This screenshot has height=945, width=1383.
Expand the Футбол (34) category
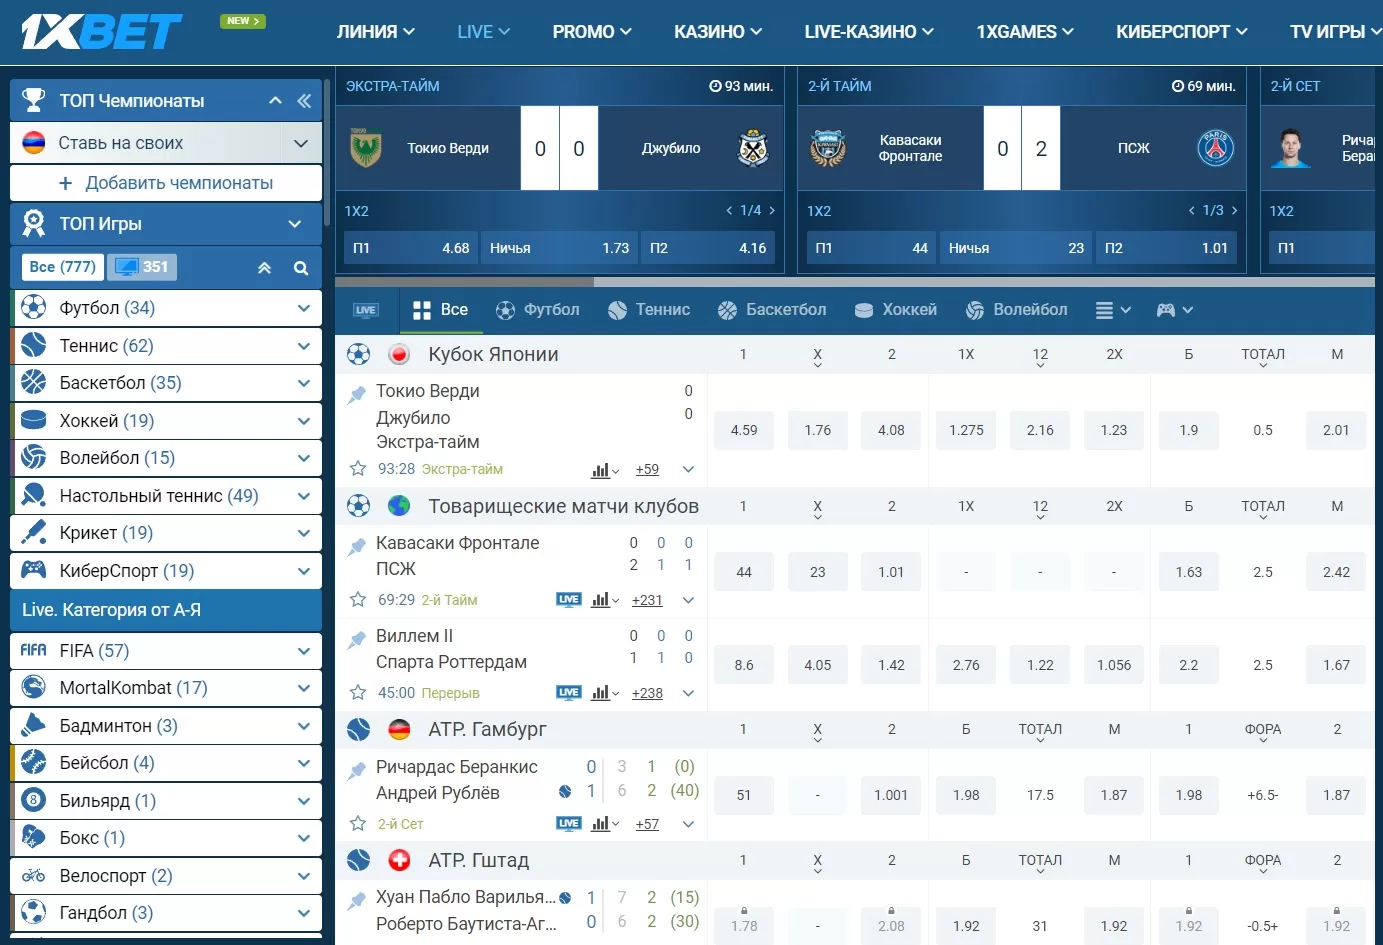point(303,308)
